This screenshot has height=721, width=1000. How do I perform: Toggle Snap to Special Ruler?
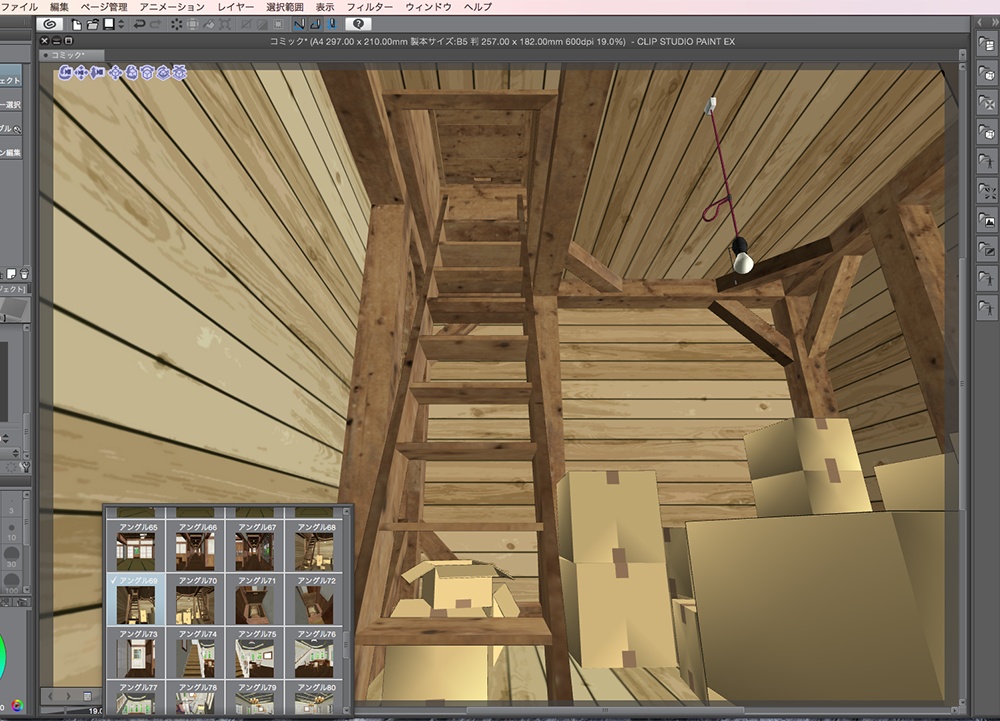[x=315, y=24]
